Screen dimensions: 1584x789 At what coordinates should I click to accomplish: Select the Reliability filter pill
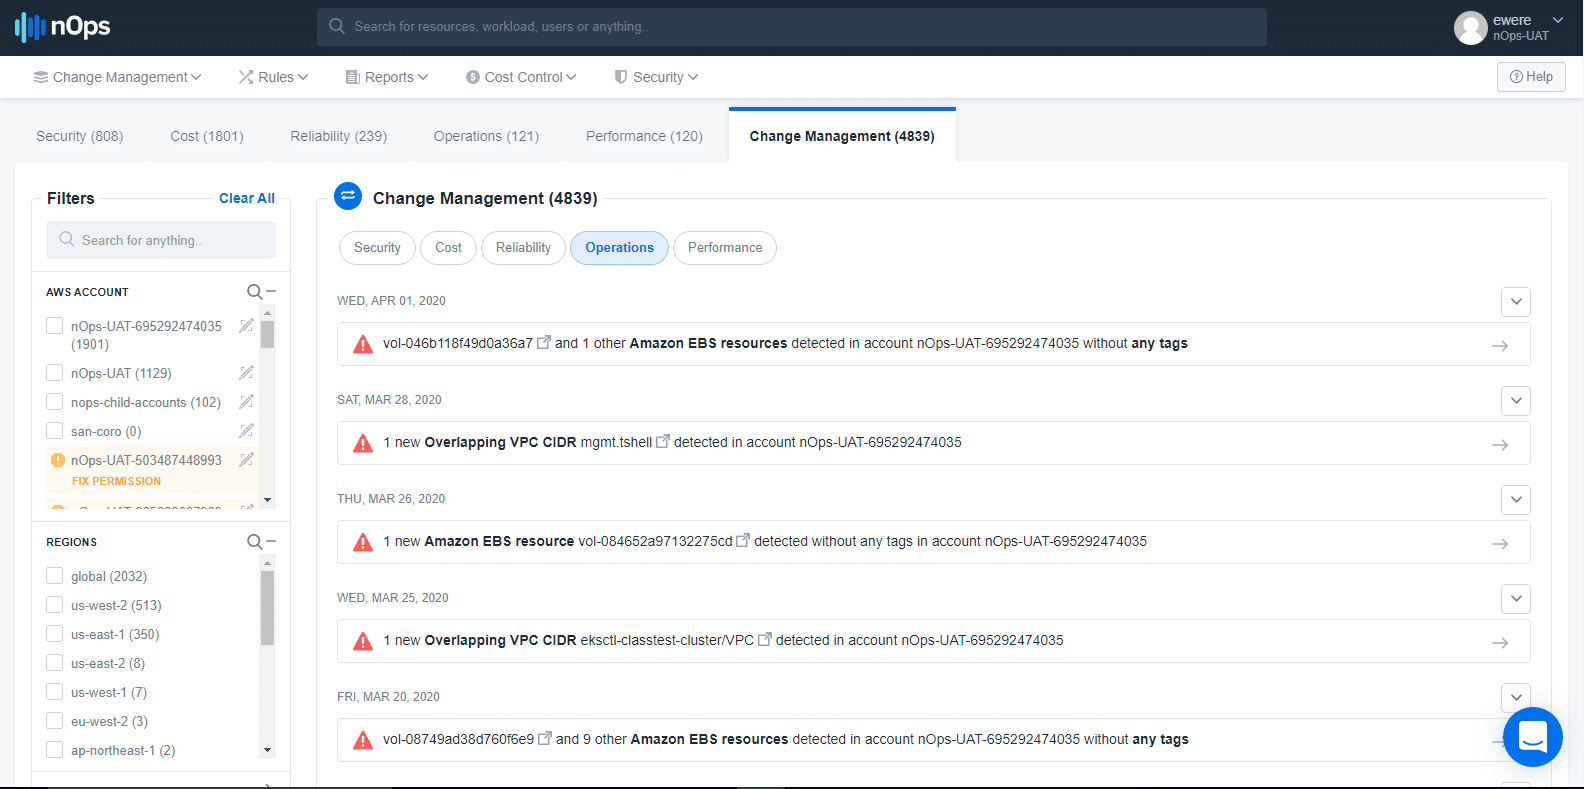tap(523, 248)
